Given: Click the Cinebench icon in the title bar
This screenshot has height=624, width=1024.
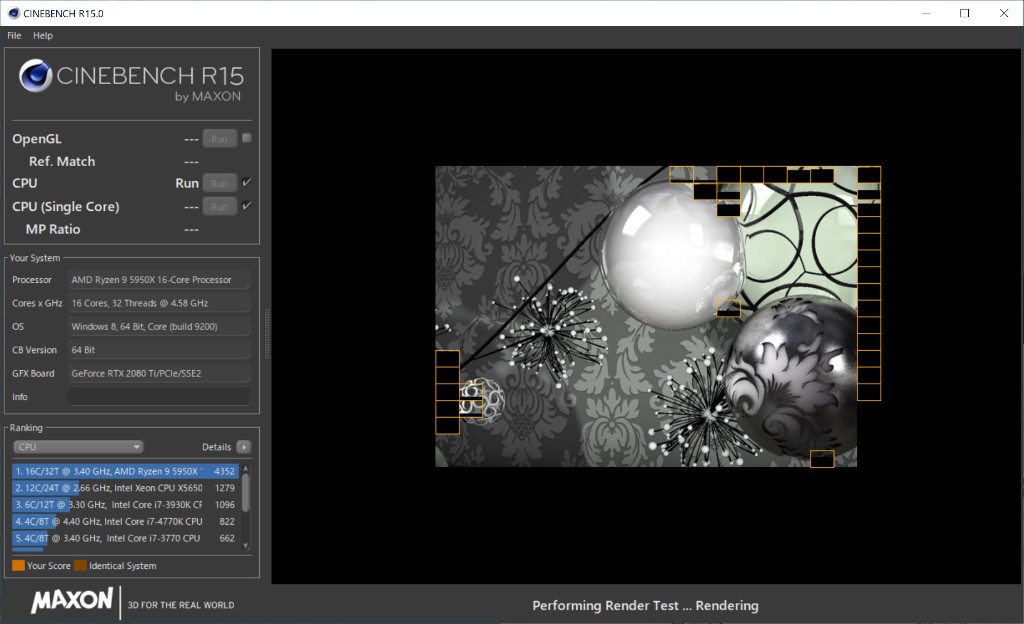Looking at the screenshot, I should pyautogui.click(x=11, y=13).
